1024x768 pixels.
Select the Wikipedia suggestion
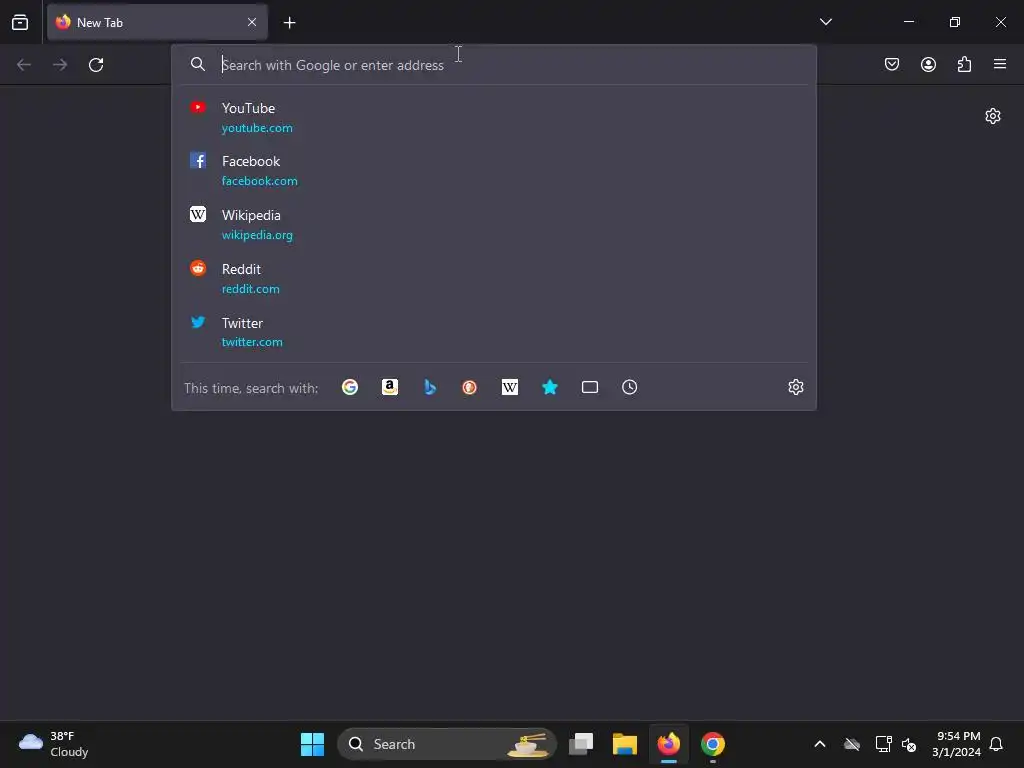coord(494,225)
